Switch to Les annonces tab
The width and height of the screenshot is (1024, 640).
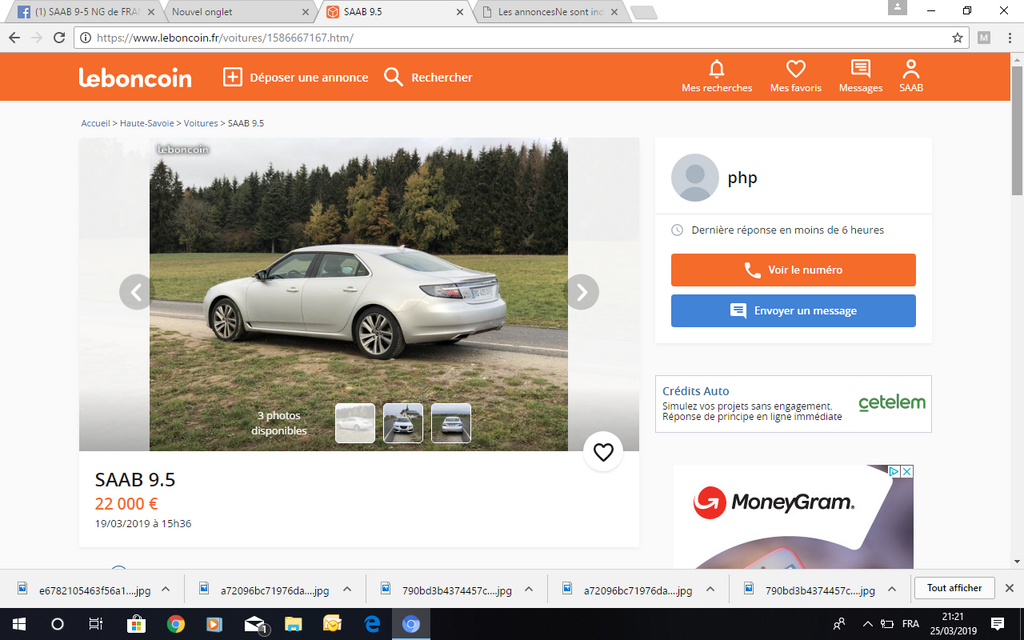click(x=551, y=12)
